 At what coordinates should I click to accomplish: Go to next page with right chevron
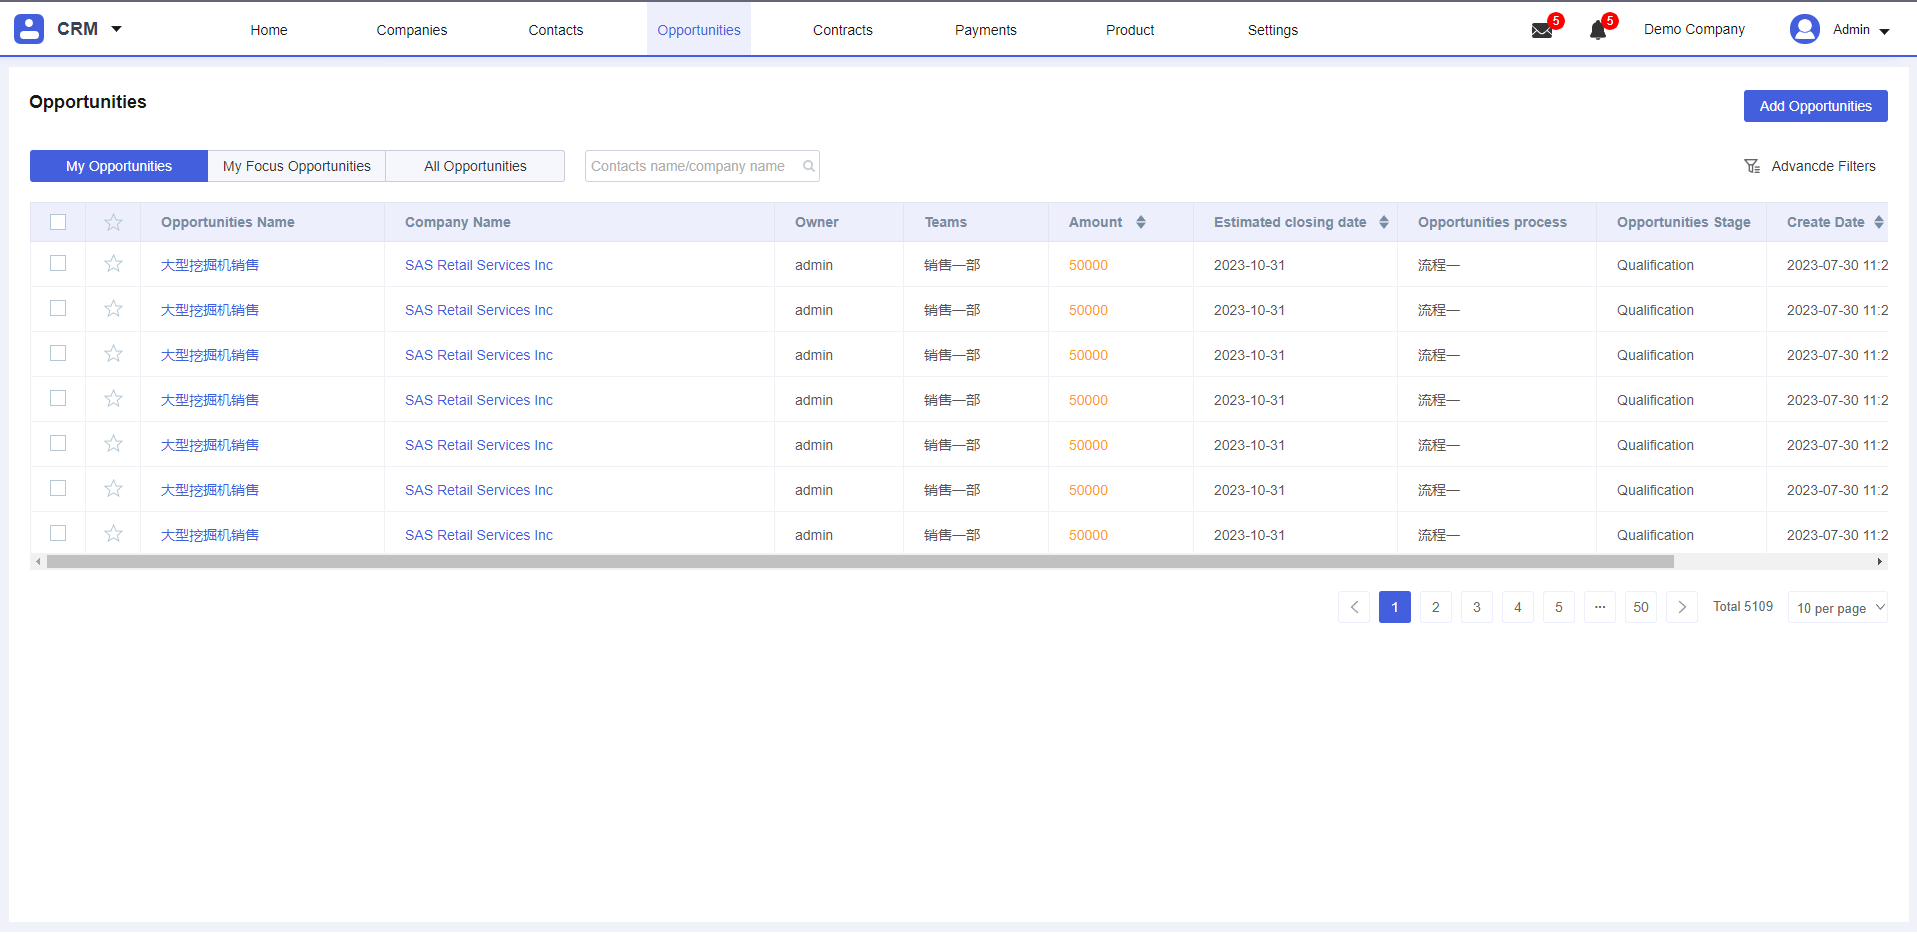tap(1682, 607)
